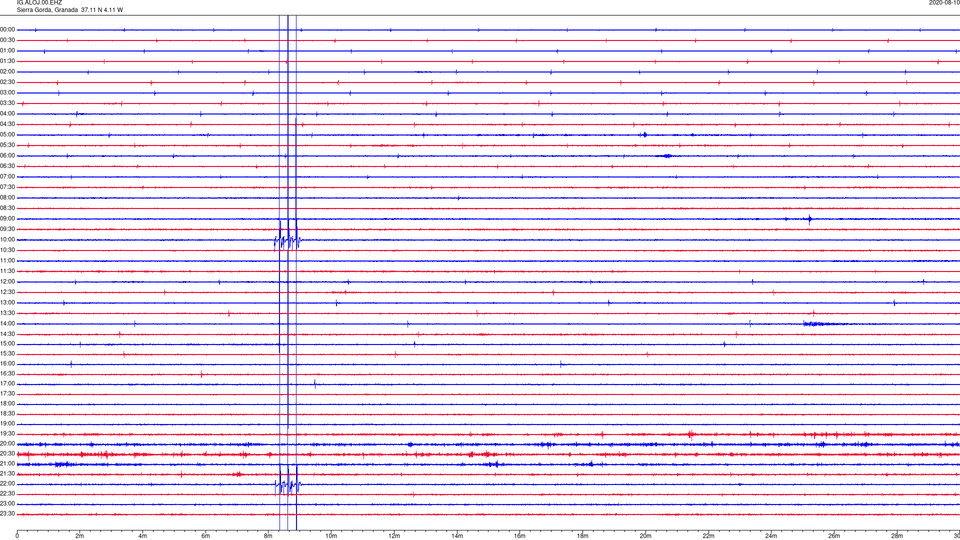Click the 28m tick label on time axis
The image size is (960, 540).
point(896,536)
